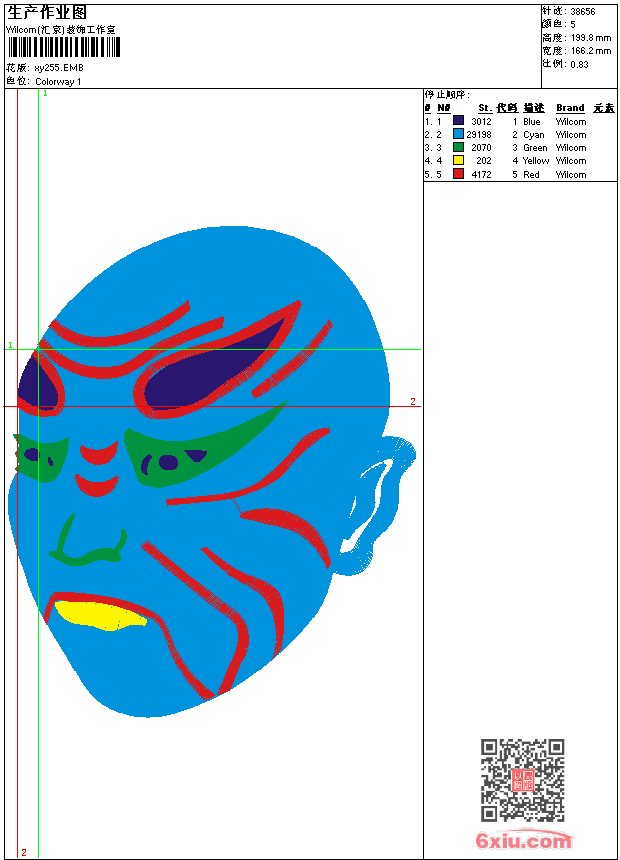This screenshot has height=860, width=620.
Task: Click Wilcom brand in the Blue row
Action: [x=571, y=121]
